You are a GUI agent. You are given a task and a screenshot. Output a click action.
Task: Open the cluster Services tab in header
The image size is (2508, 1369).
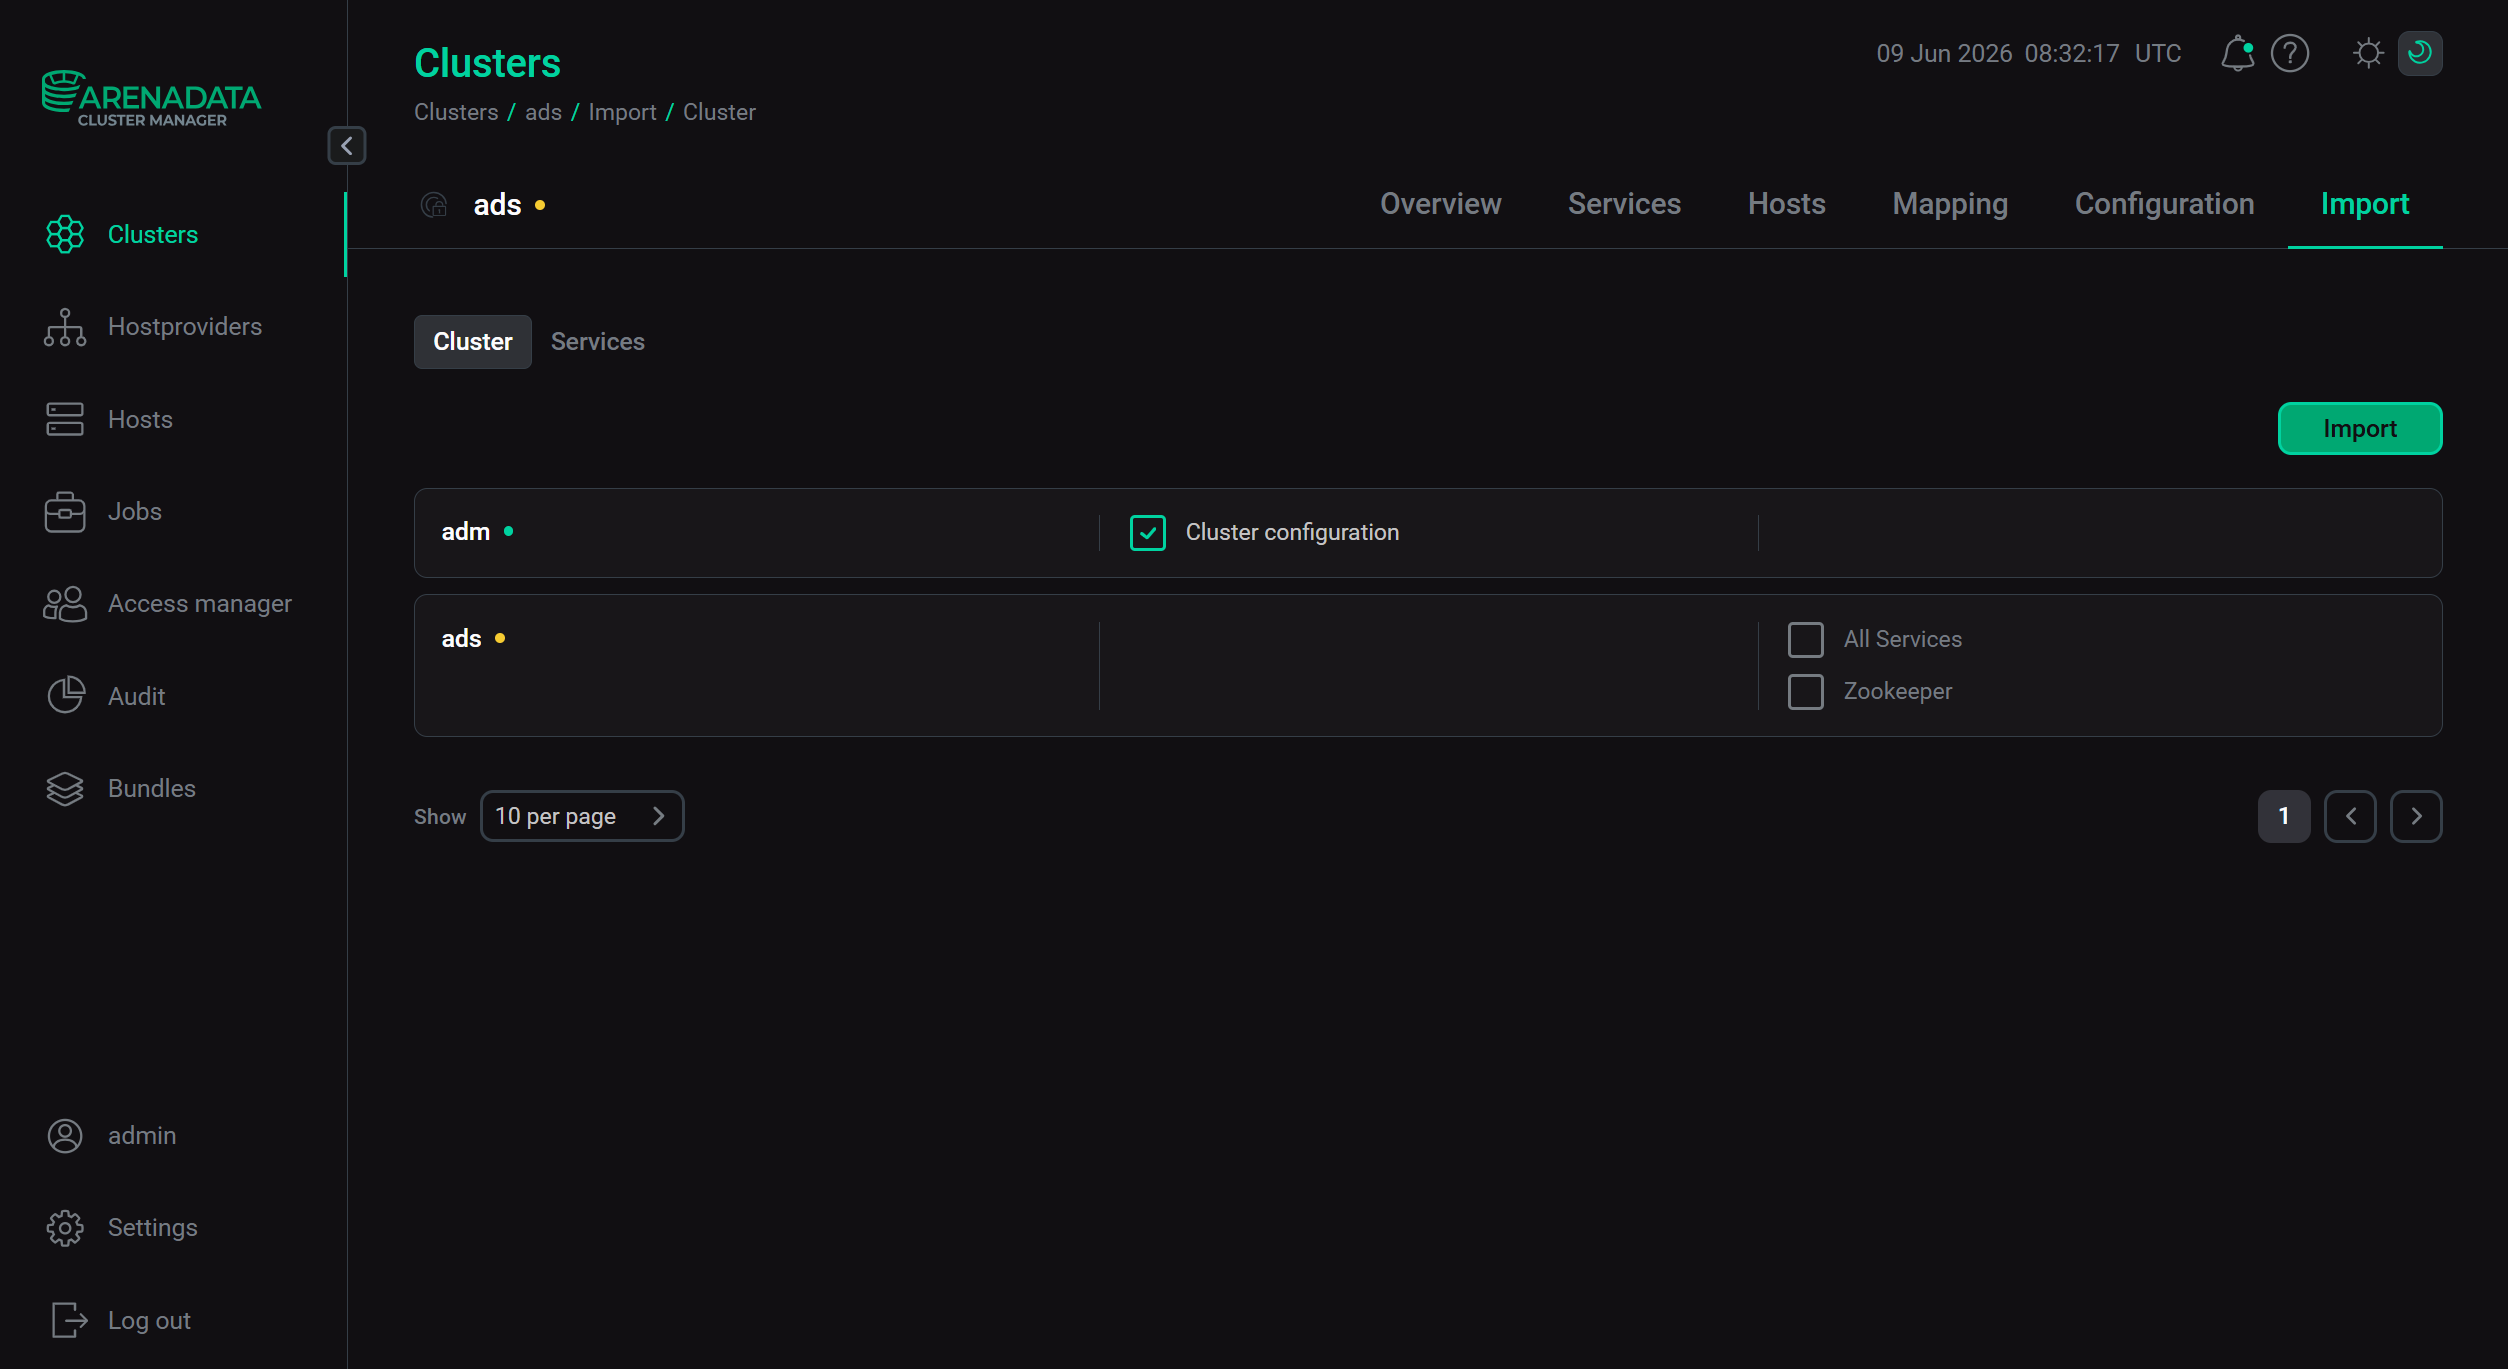1624,204
